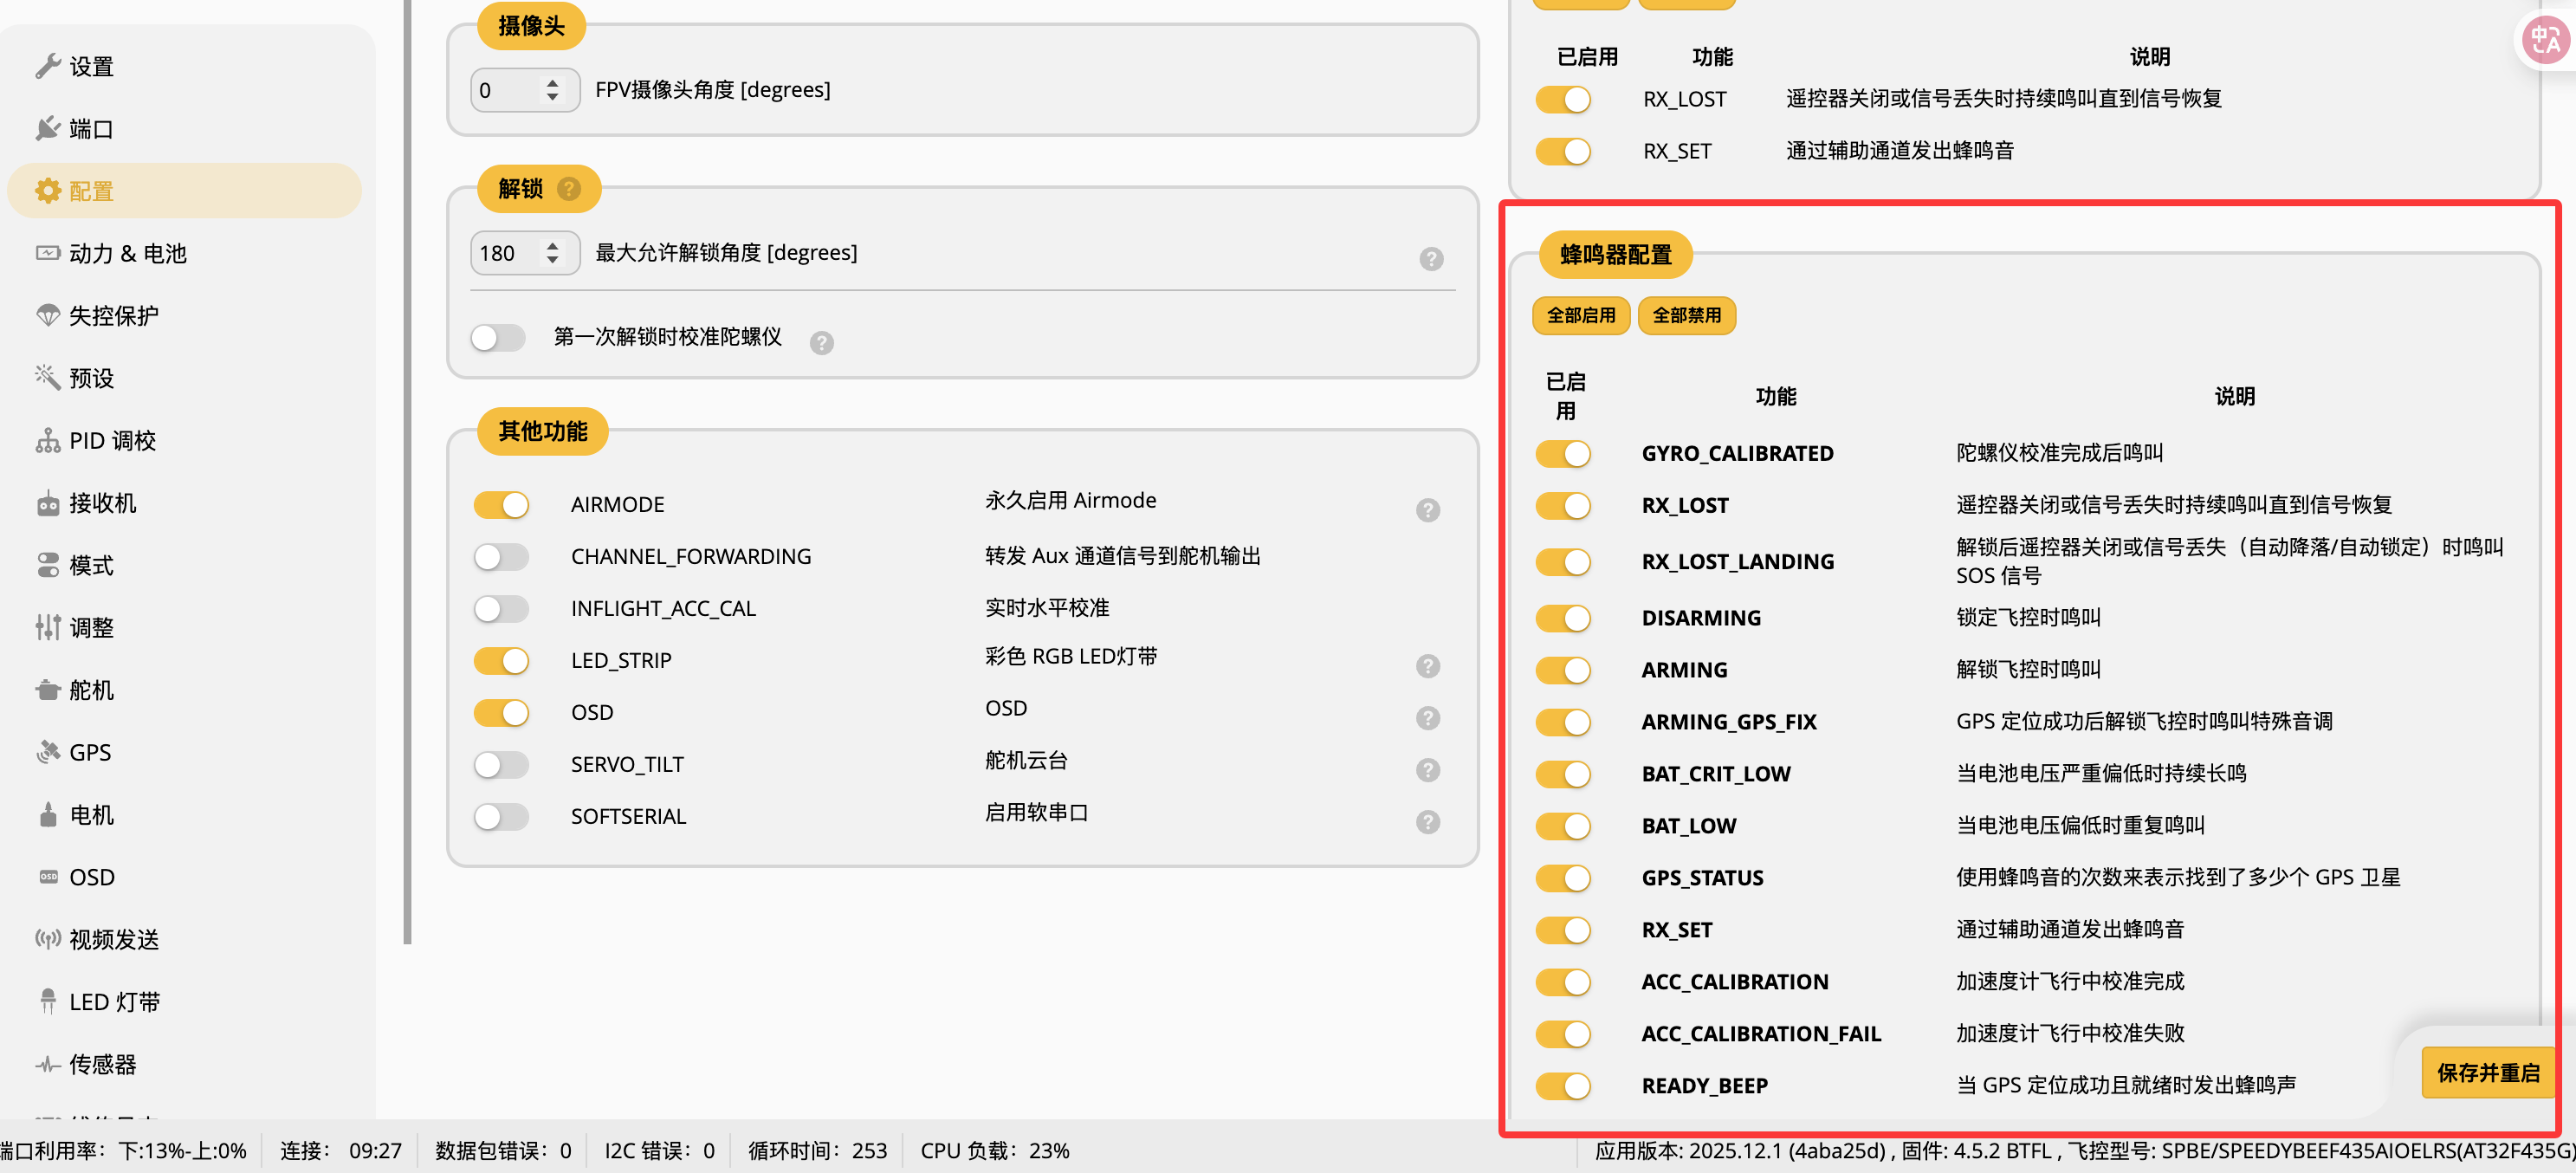Click help icon for AIRMODE row
This screenshot has height=1173, width=2576.
[x=1427, y=510]
